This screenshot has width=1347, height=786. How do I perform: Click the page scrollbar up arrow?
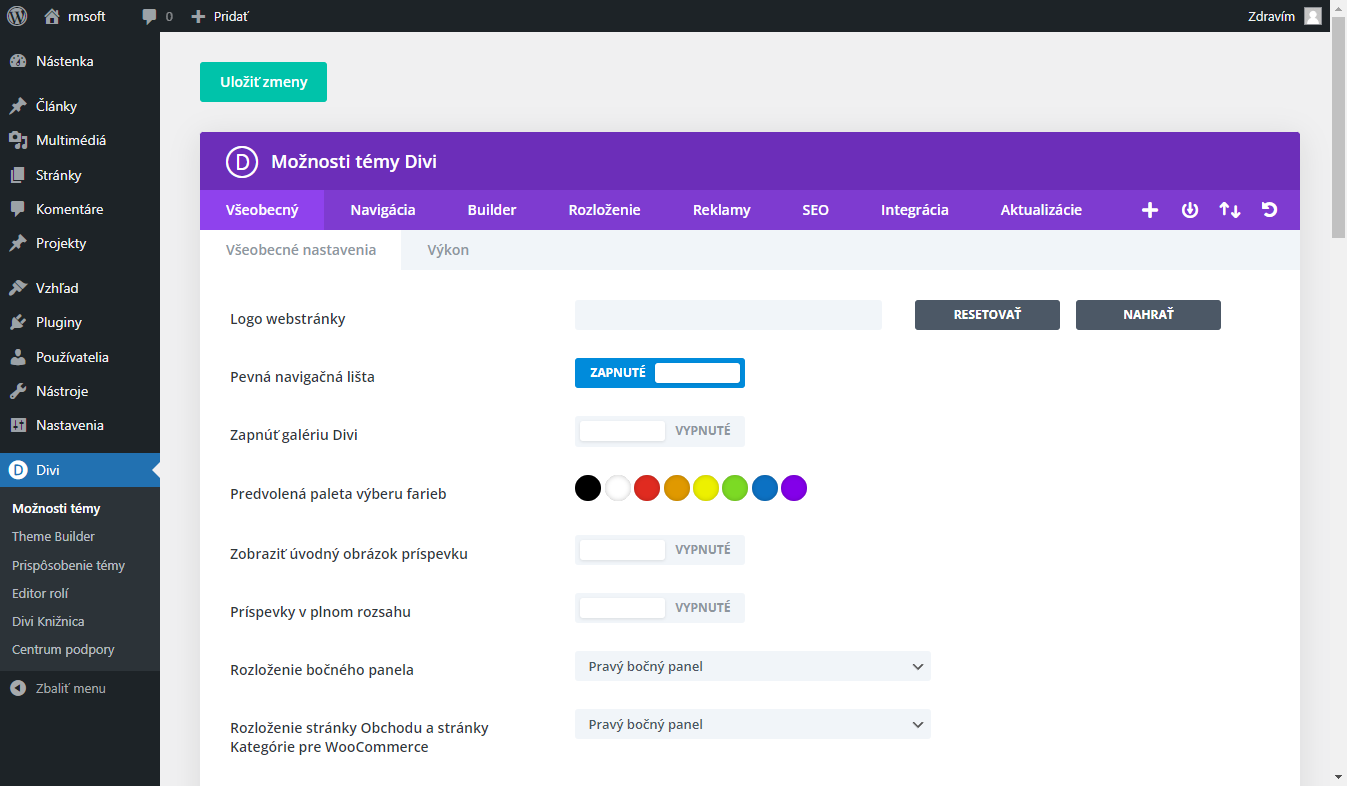(x=1338, y=8)
